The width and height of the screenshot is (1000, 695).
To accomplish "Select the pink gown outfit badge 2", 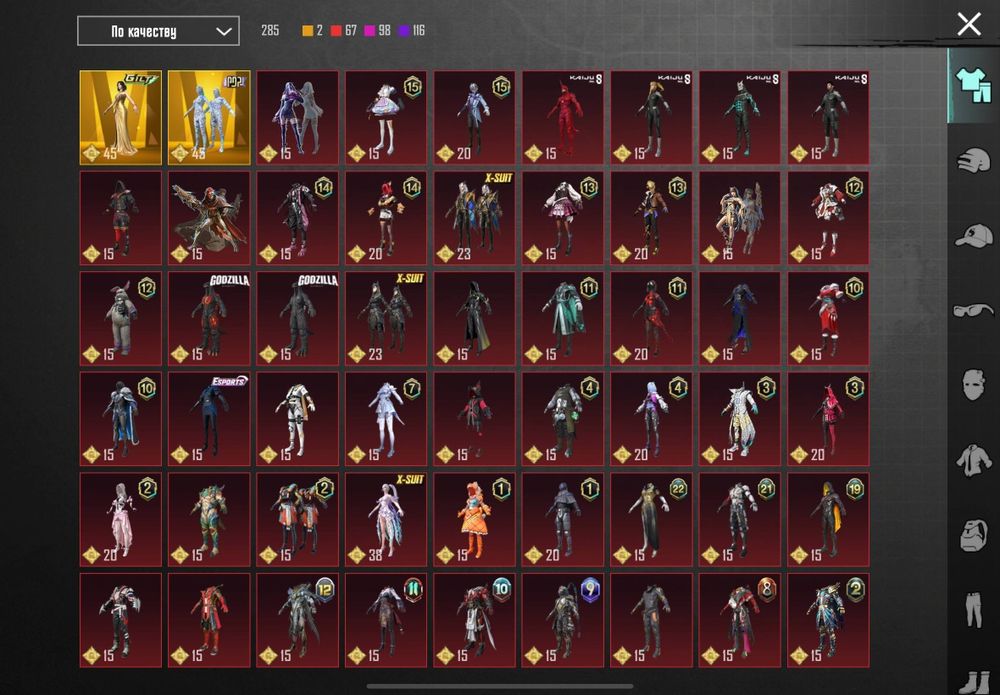I will 121,520.
